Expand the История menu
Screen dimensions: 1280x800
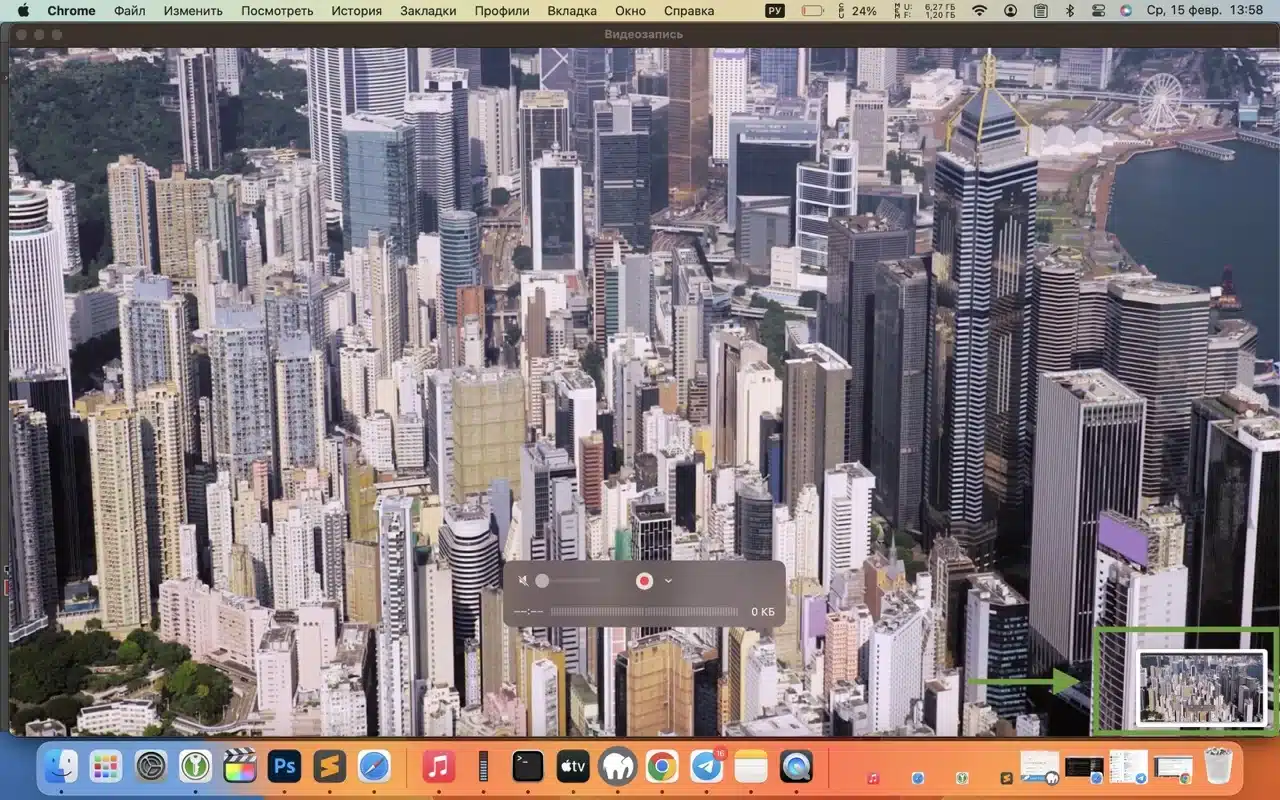tap(356, 11)
